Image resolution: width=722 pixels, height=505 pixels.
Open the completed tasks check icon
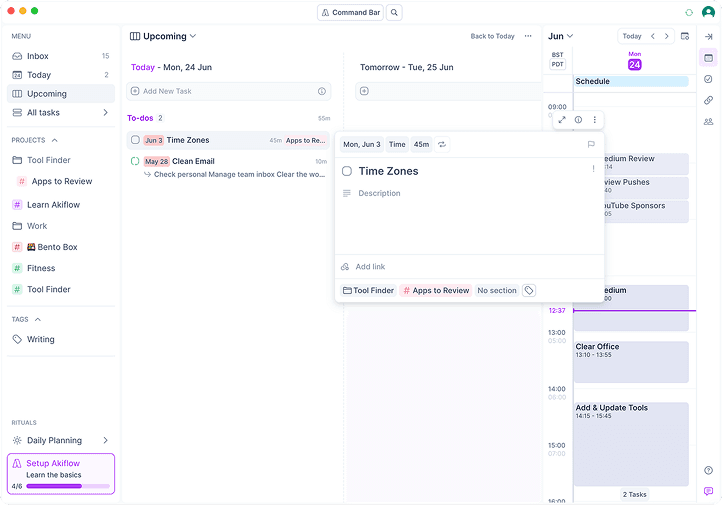(708, 79)
